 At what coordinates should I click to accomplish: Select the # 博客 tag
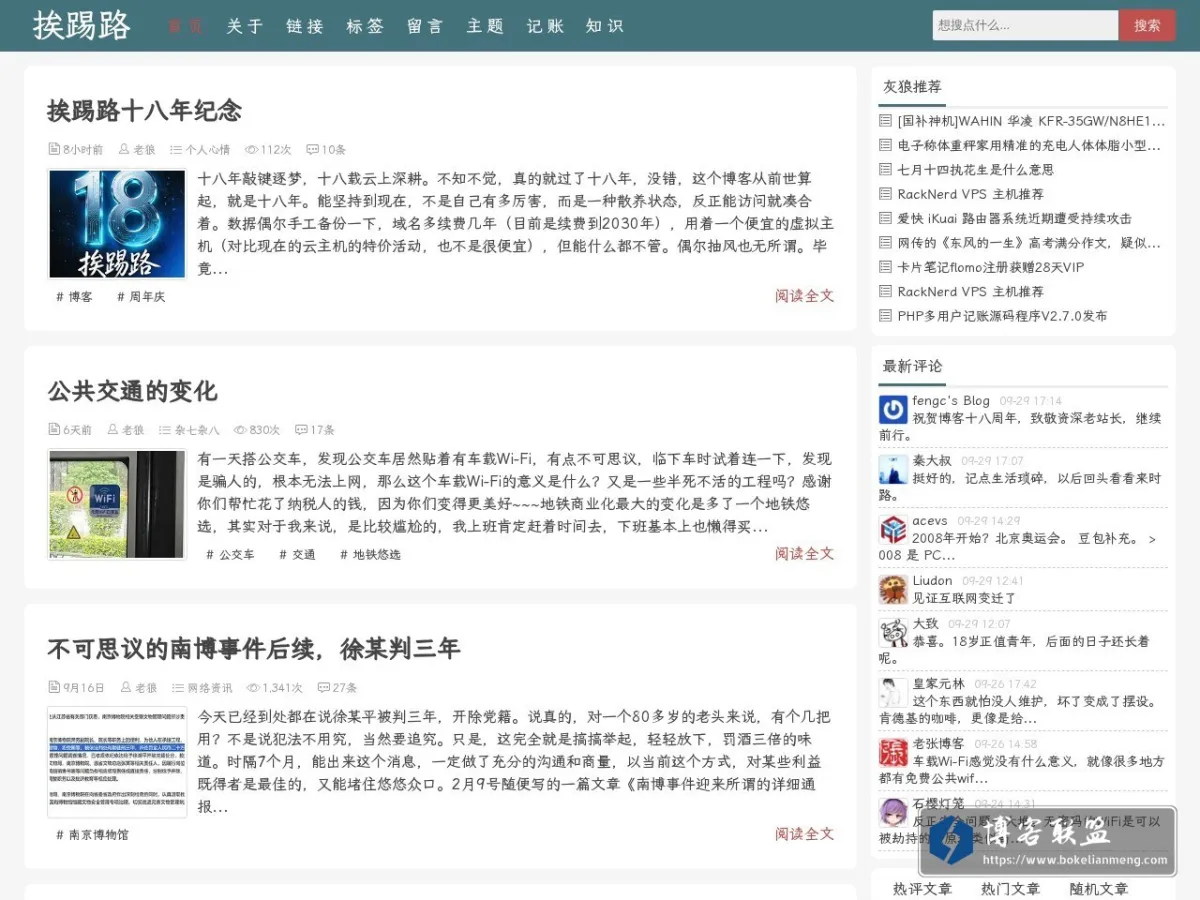[x=74, y=297]
